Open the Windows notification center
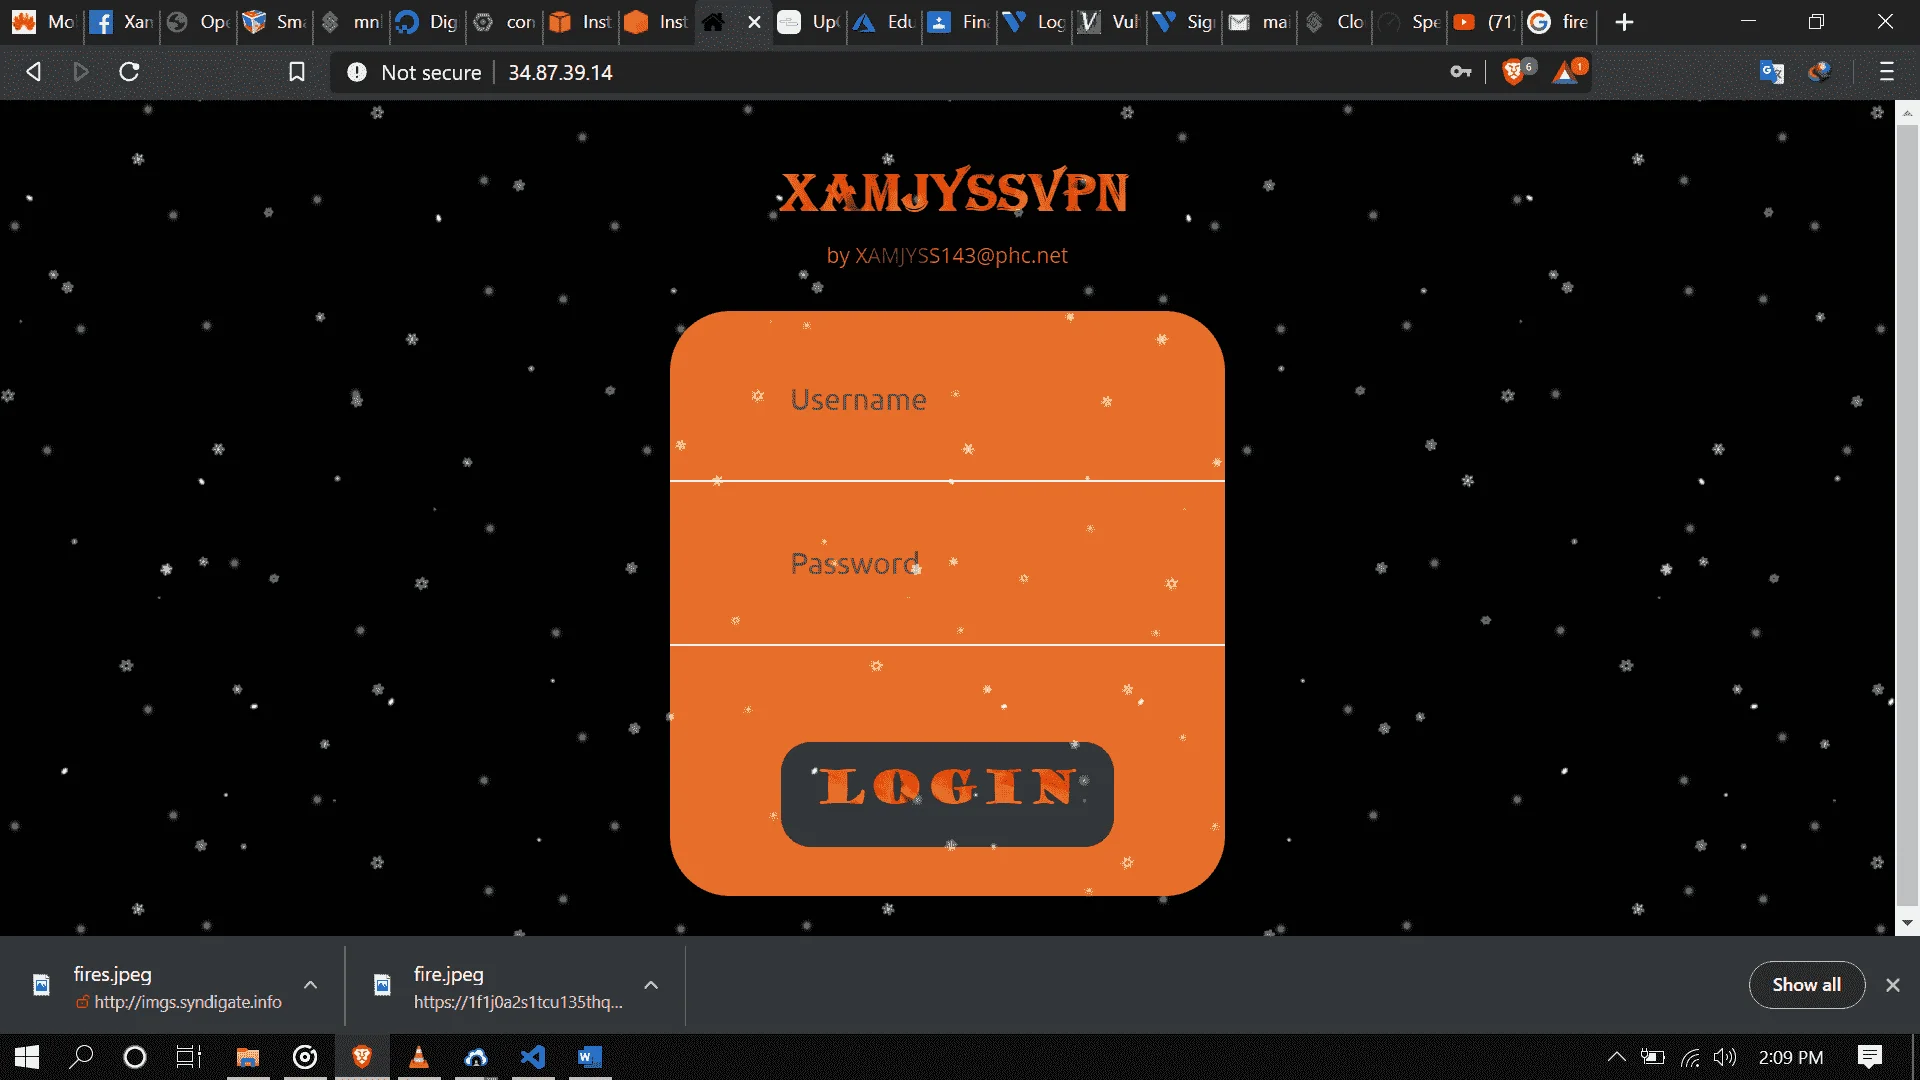Image resolution: width=1920 pixels, height=1080 pixels. tap(1870, 1057)
